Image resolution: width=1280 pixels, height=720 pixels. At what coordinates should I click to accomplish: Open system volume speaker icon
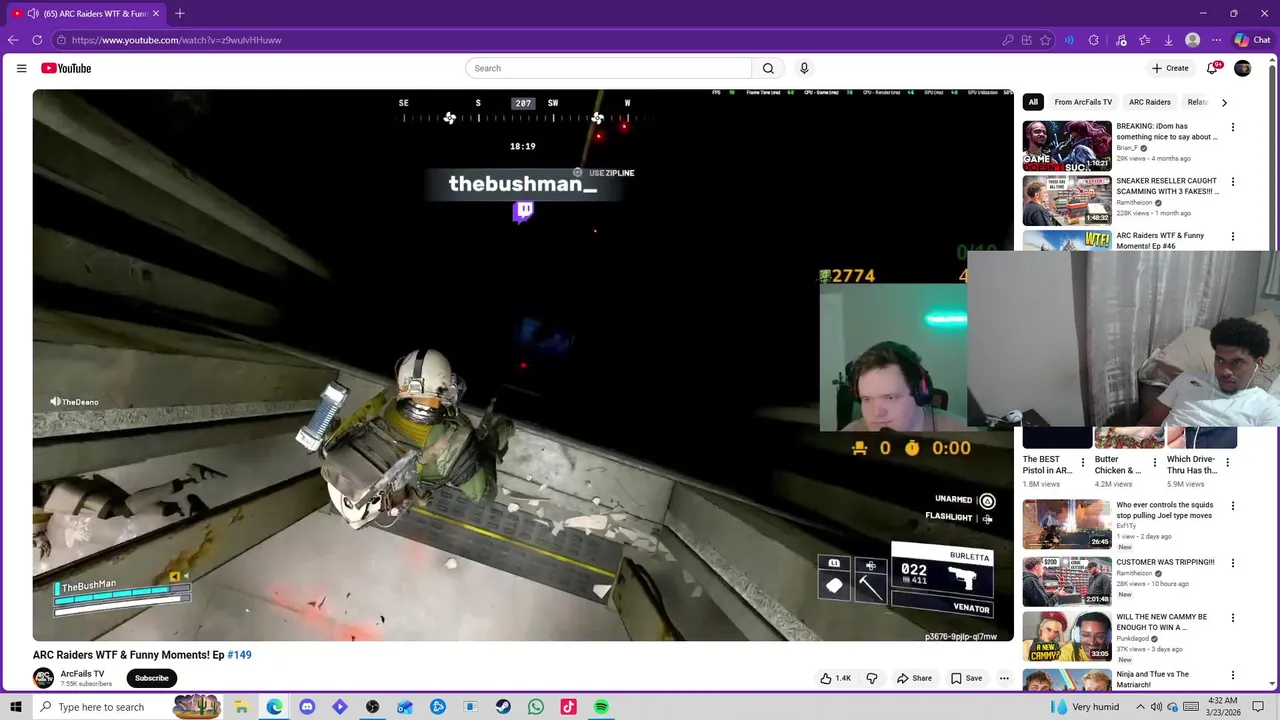click(x=1157, y=707)
